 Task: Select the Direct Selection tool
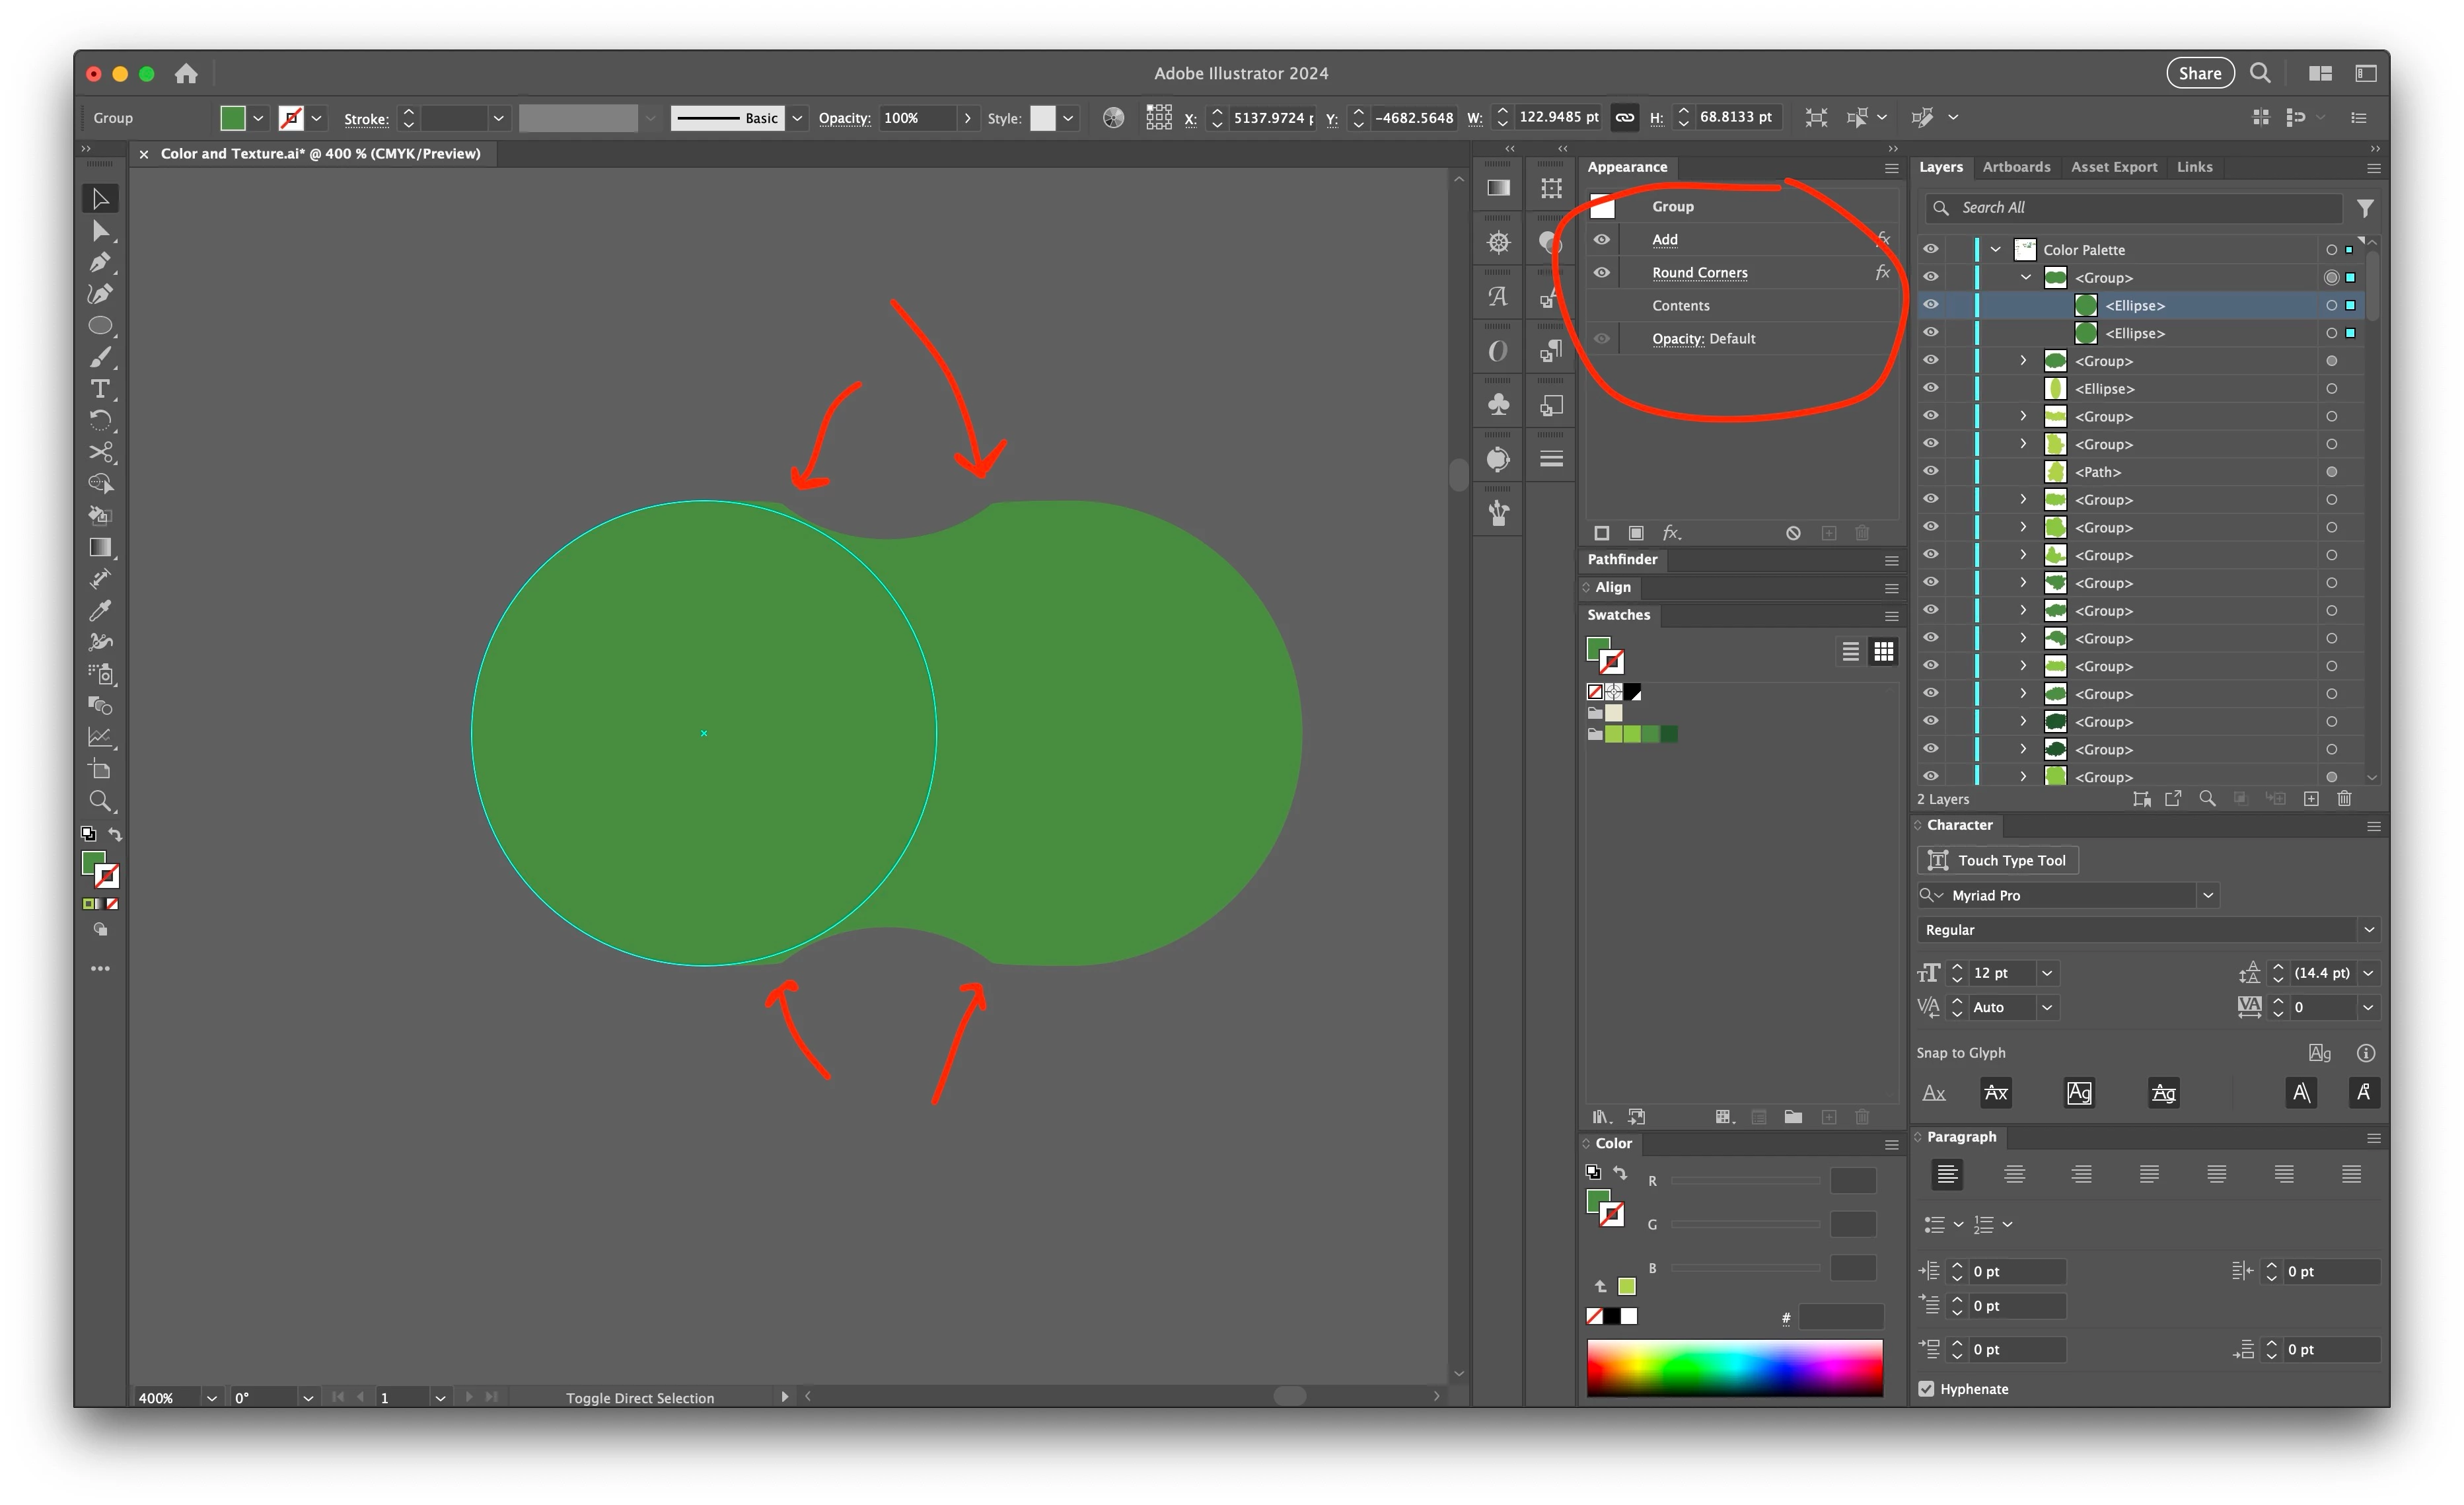tap(100, 231)
